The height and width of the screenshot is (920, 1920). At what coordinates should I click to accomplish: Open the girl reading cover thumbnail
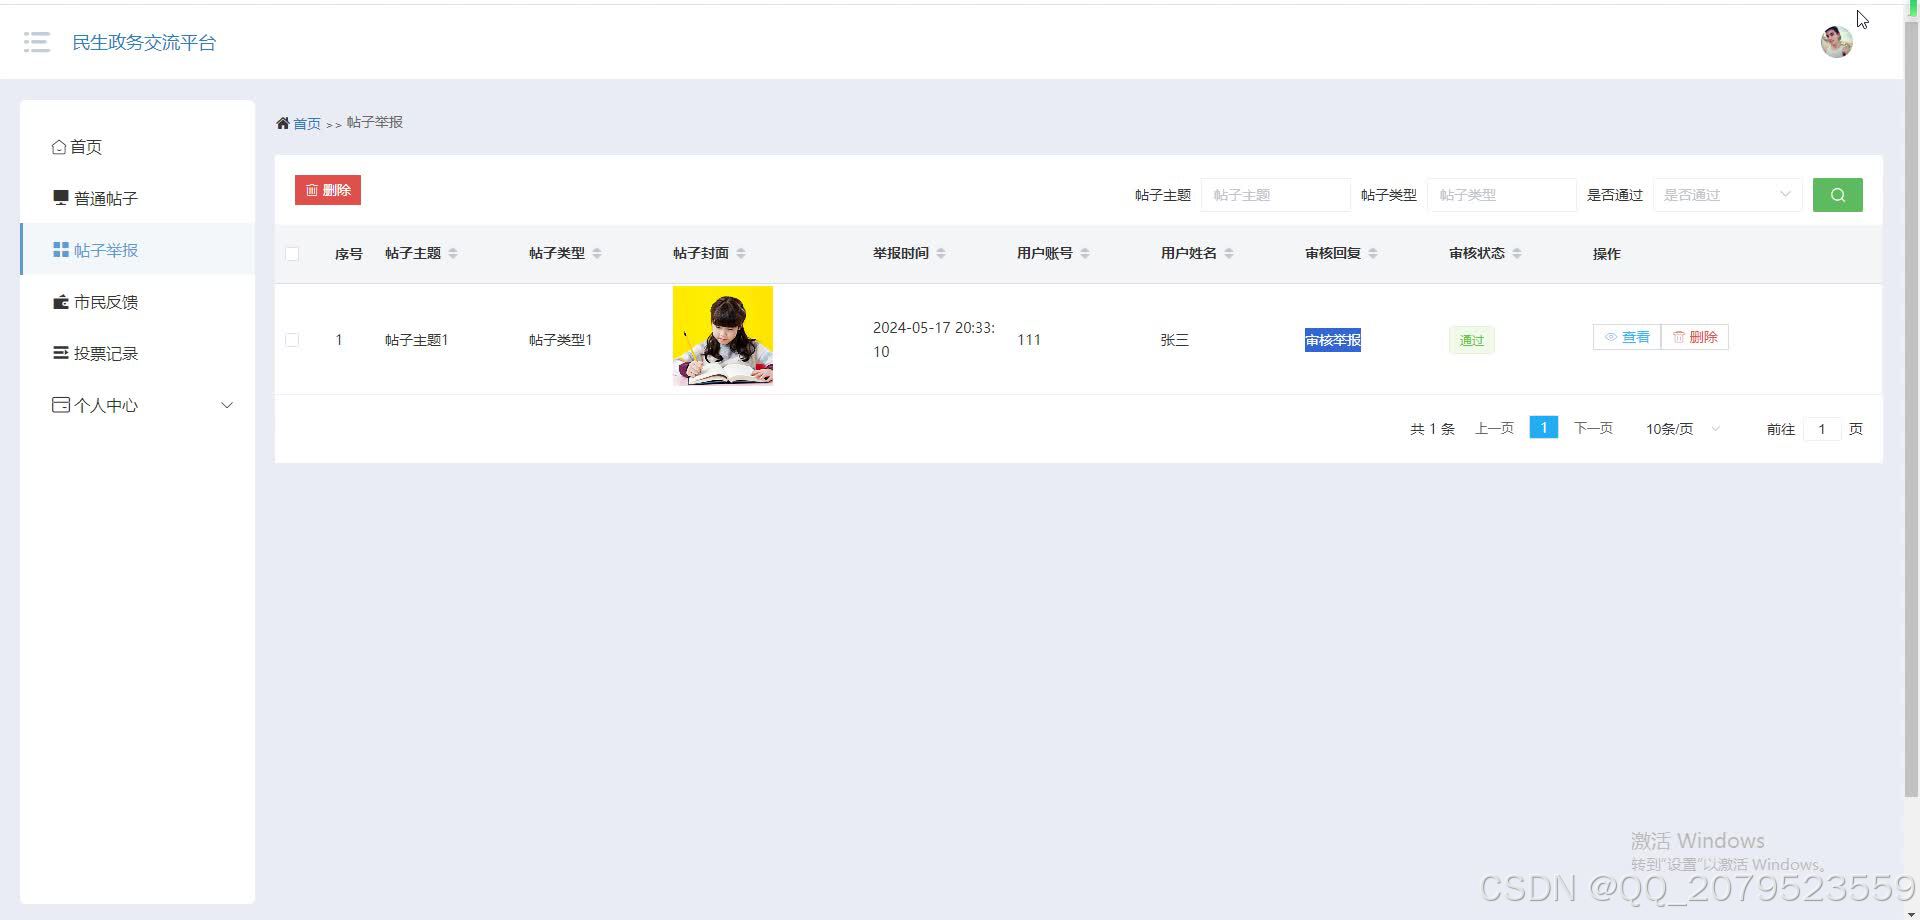click(x=723, y=336)
